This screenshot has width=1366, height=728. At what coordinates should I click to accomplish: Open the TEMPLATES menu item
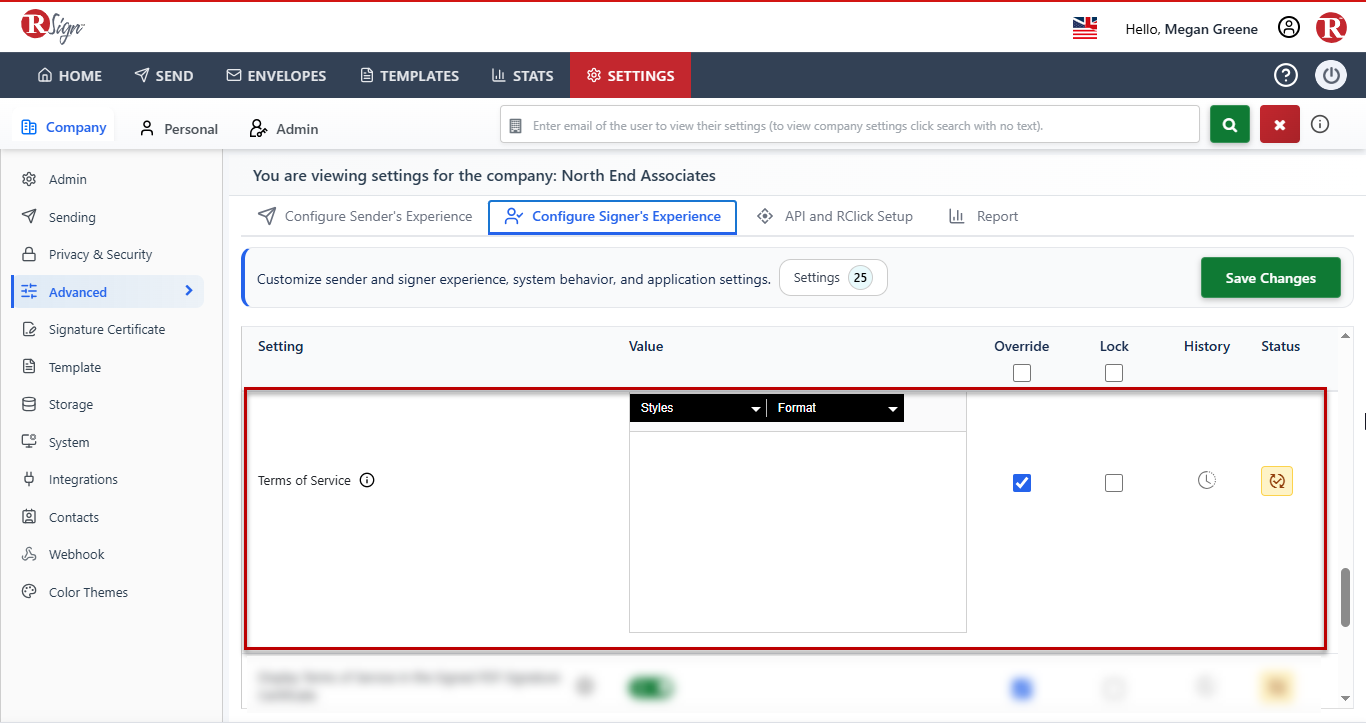coord(409,75)
